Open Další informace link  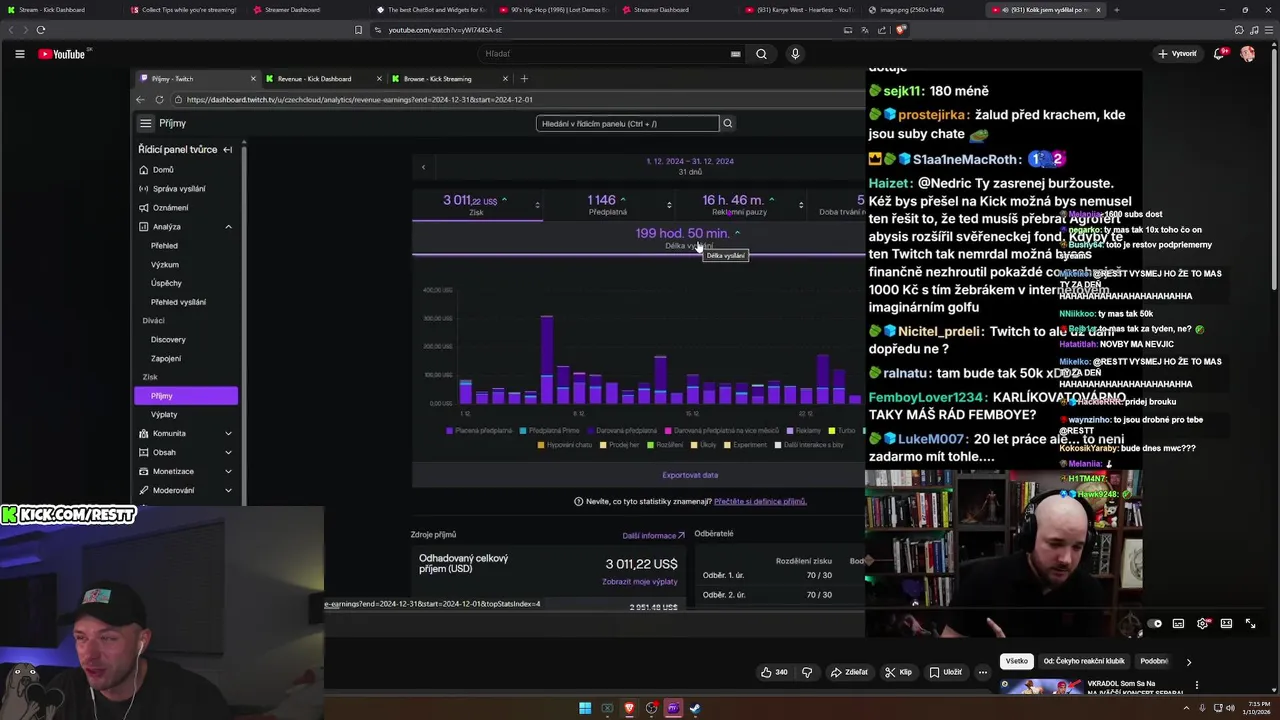[653, 535]
